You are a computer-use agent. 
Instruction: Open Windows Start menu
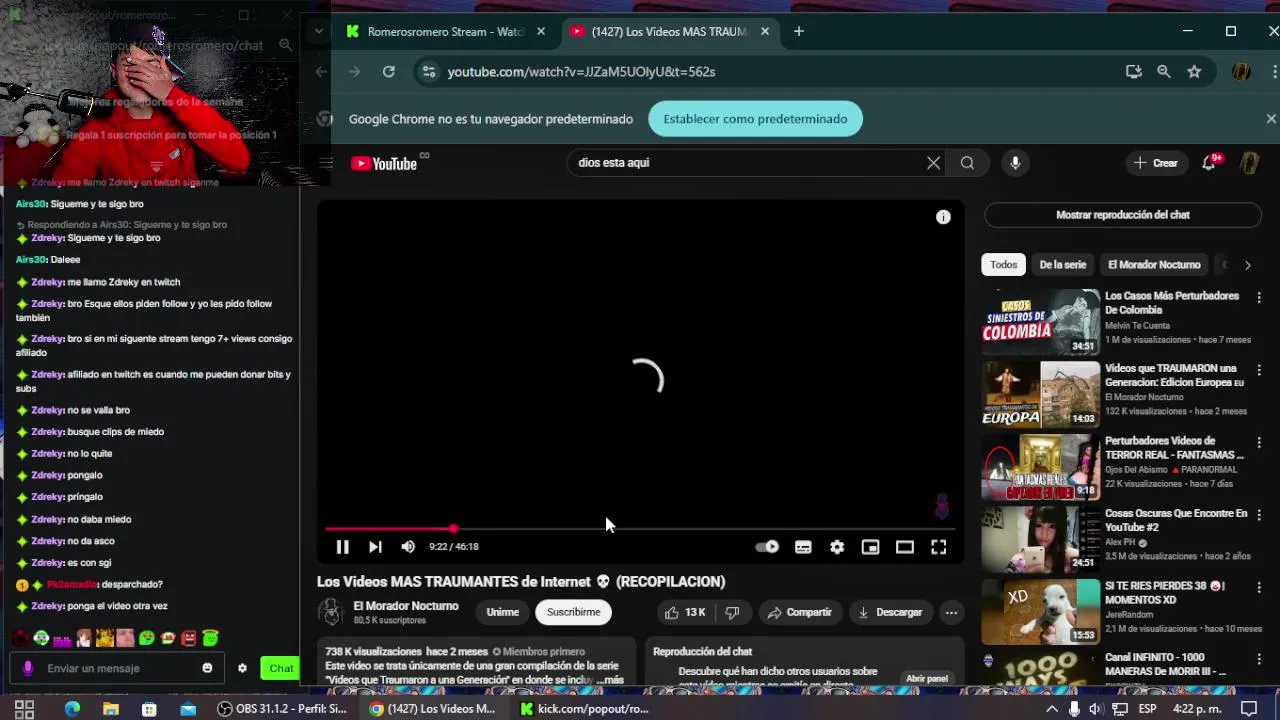pos(25,709)
